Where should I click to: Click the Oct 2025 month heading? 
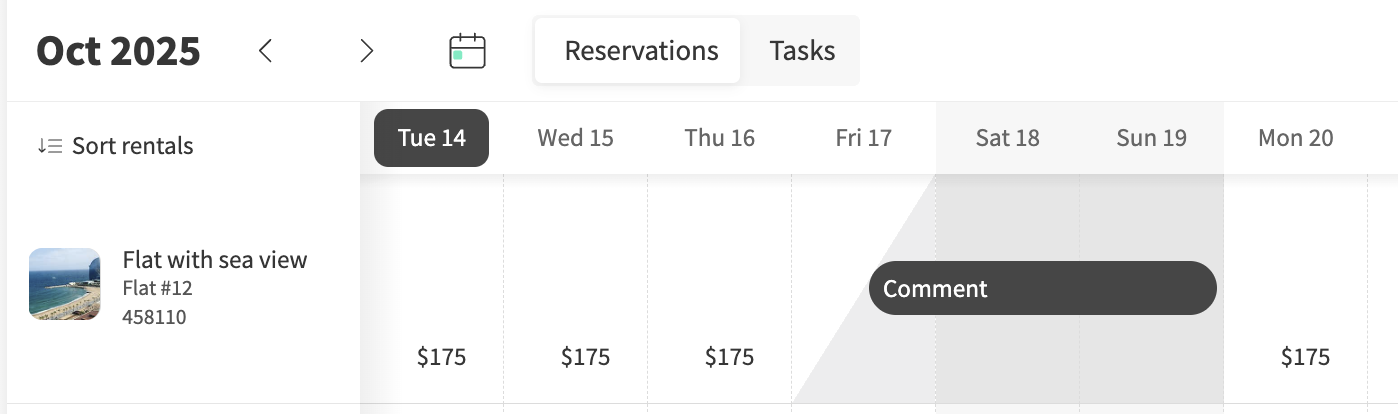(x=118, y=51)
